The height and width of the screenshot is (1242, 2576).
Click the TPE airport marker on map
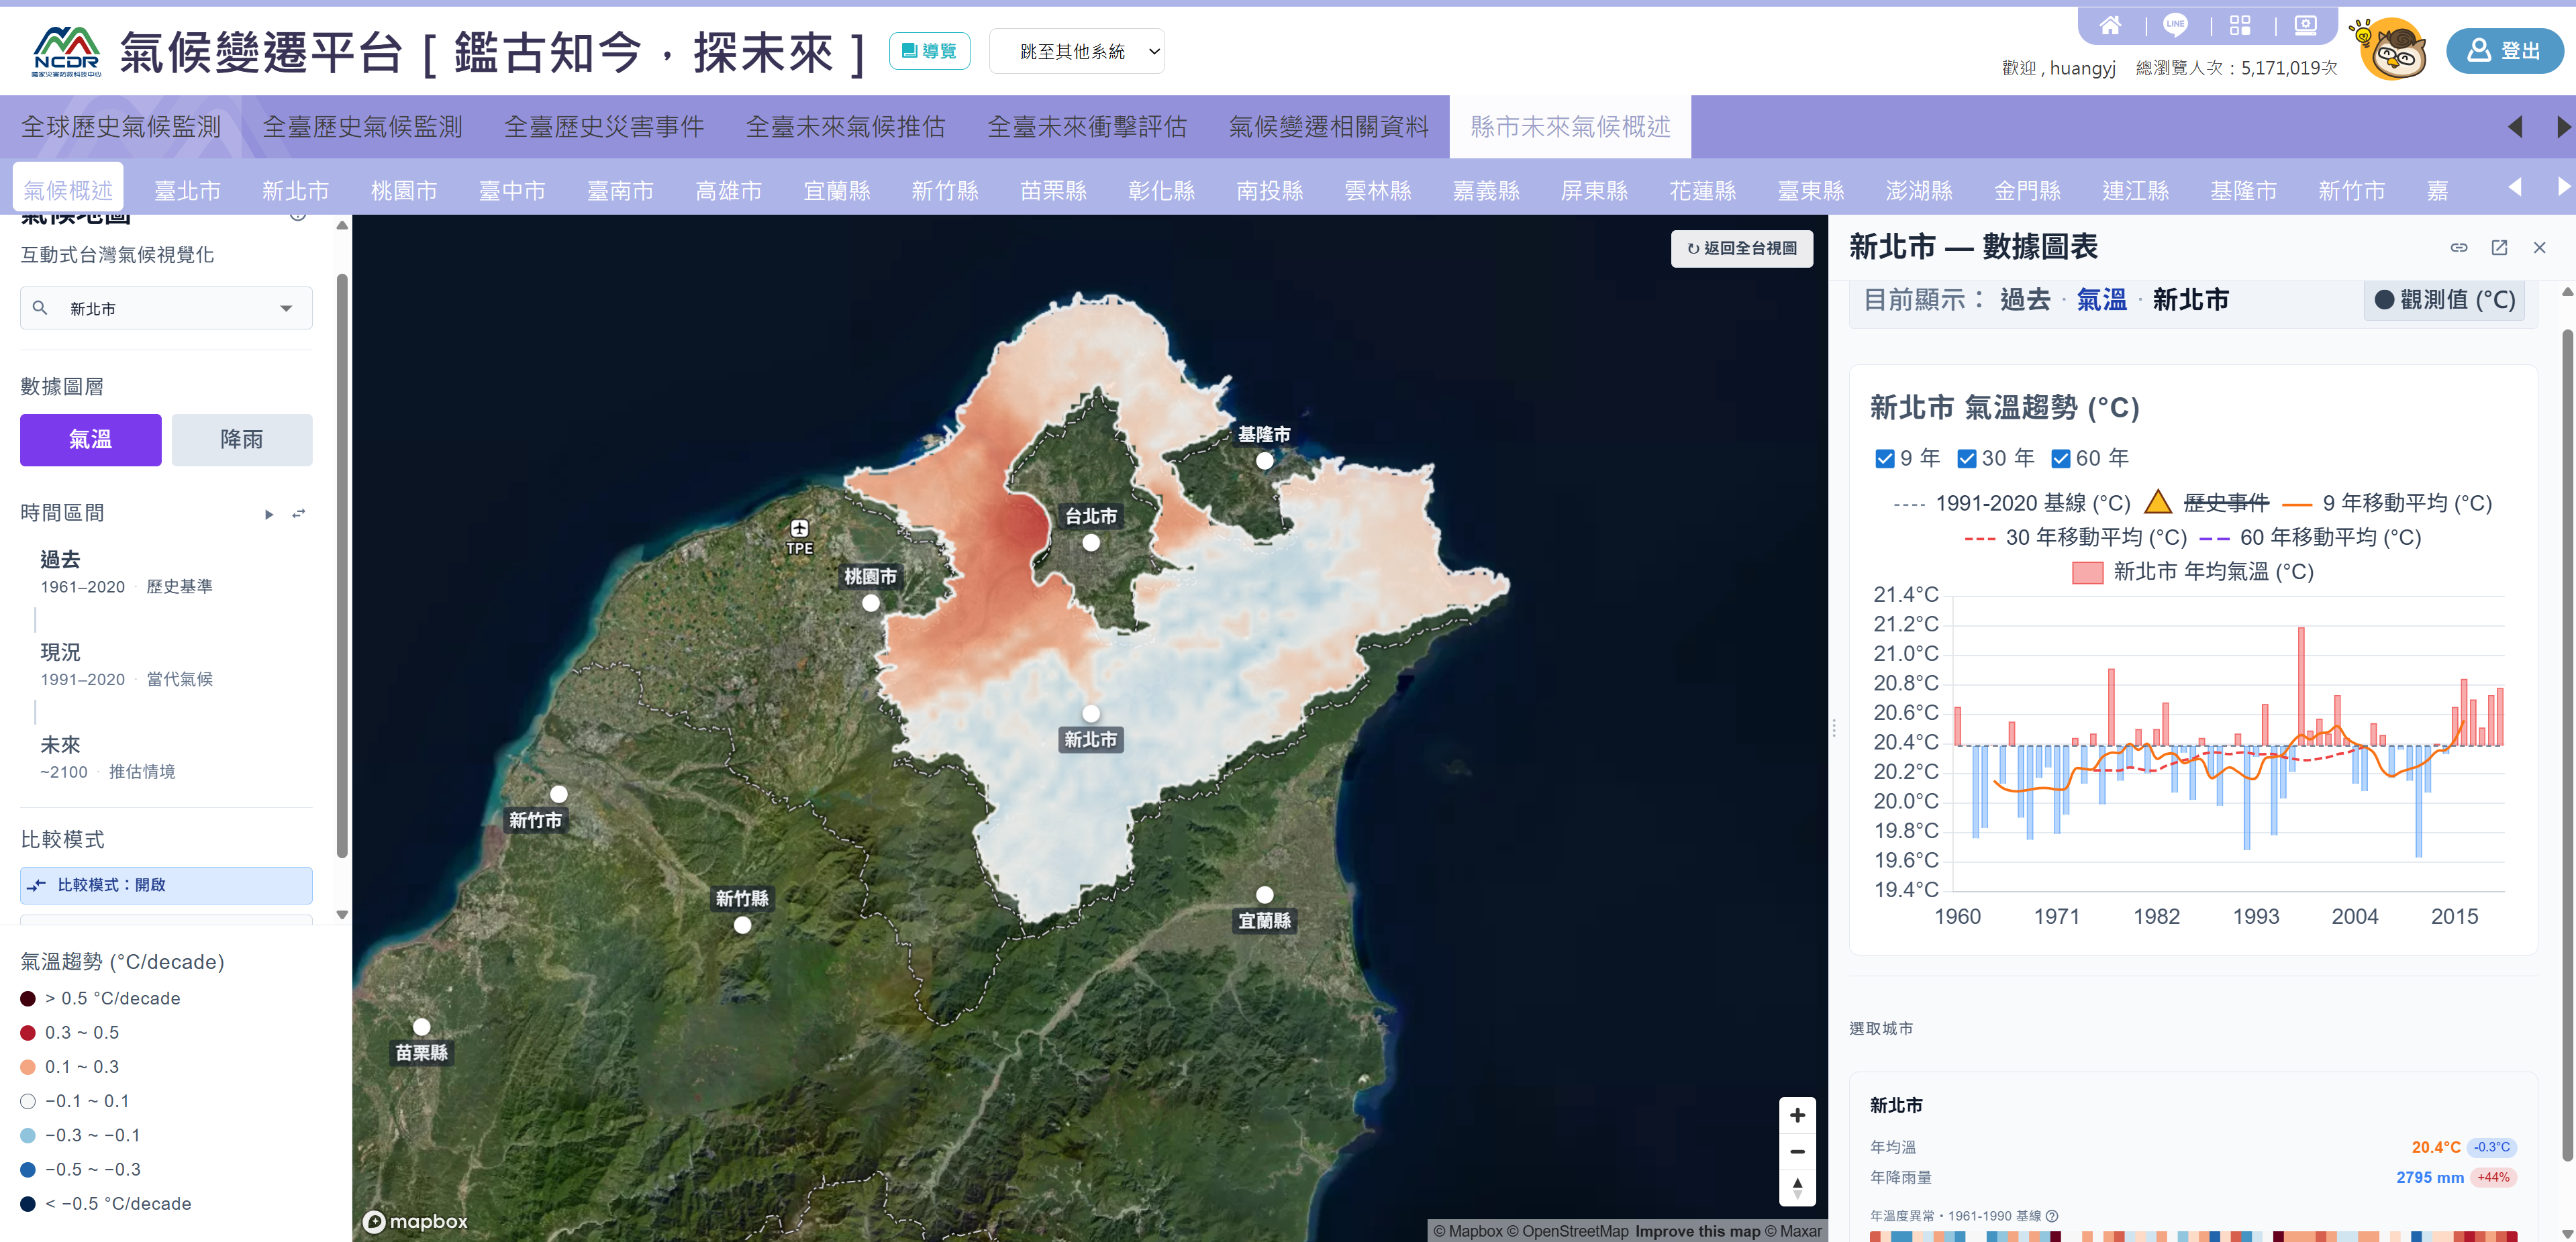(799, 528)
